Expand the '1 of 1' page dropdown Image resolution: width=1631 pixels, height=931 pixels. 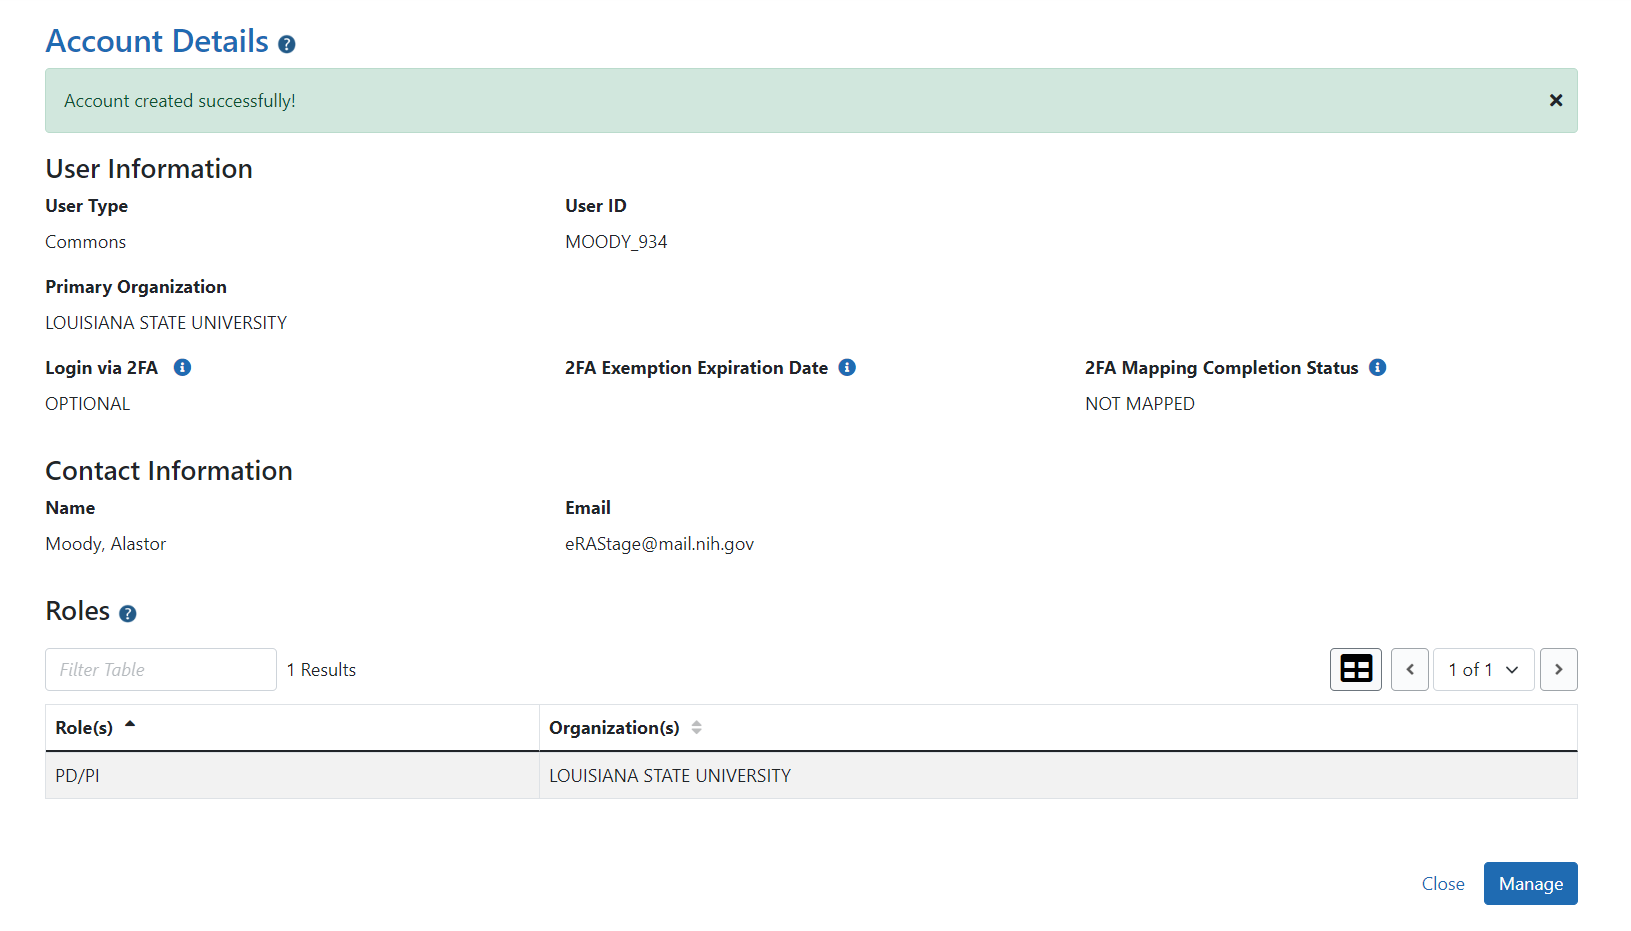[x=1483, y=670]
